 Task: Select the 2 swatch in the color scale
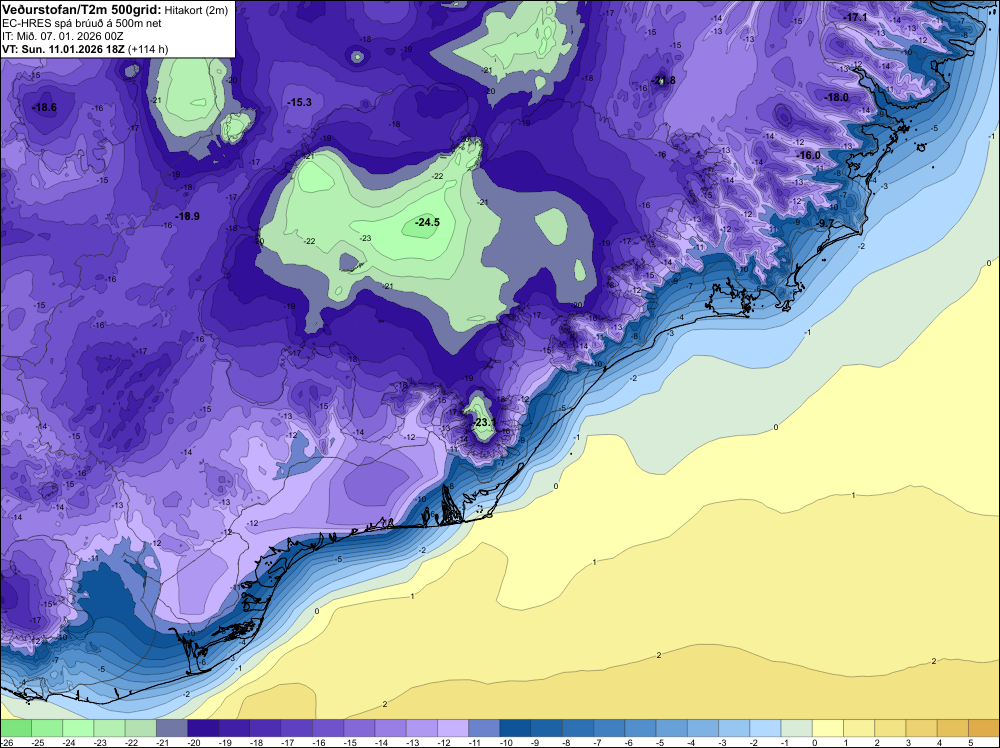tap(890, 728)
